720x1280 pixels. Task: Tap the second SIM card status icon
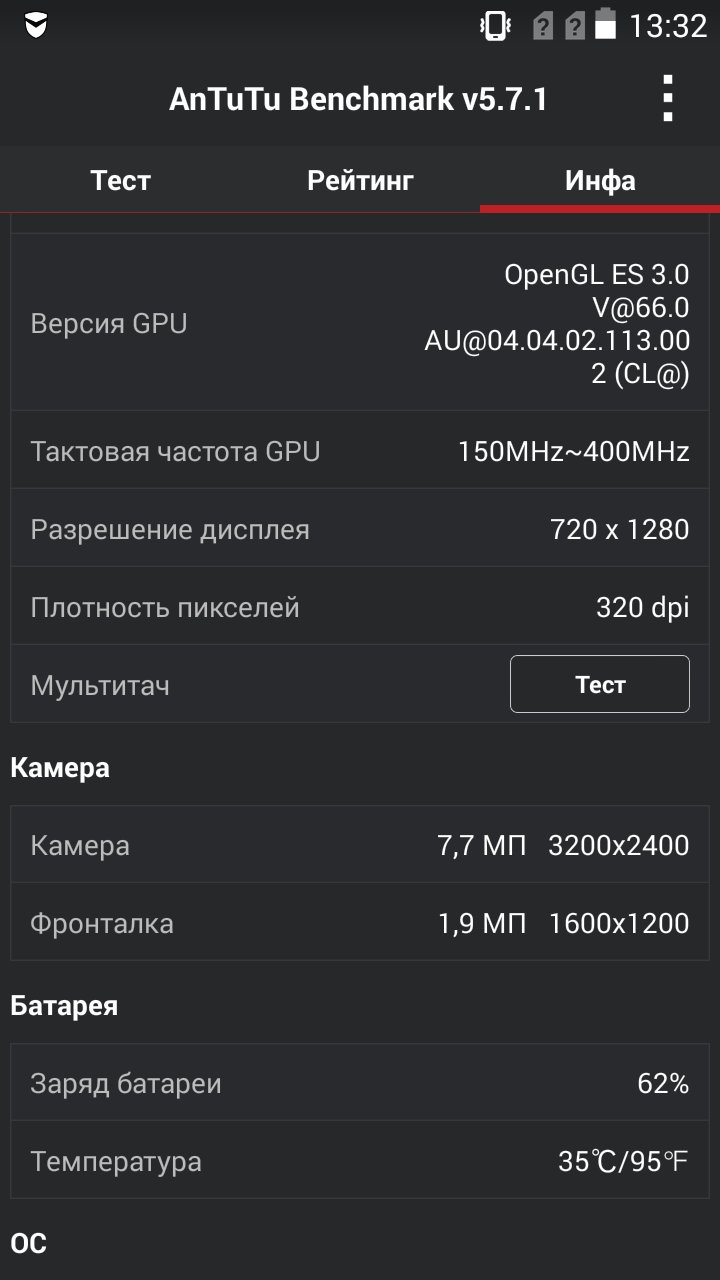coord(574,25)
